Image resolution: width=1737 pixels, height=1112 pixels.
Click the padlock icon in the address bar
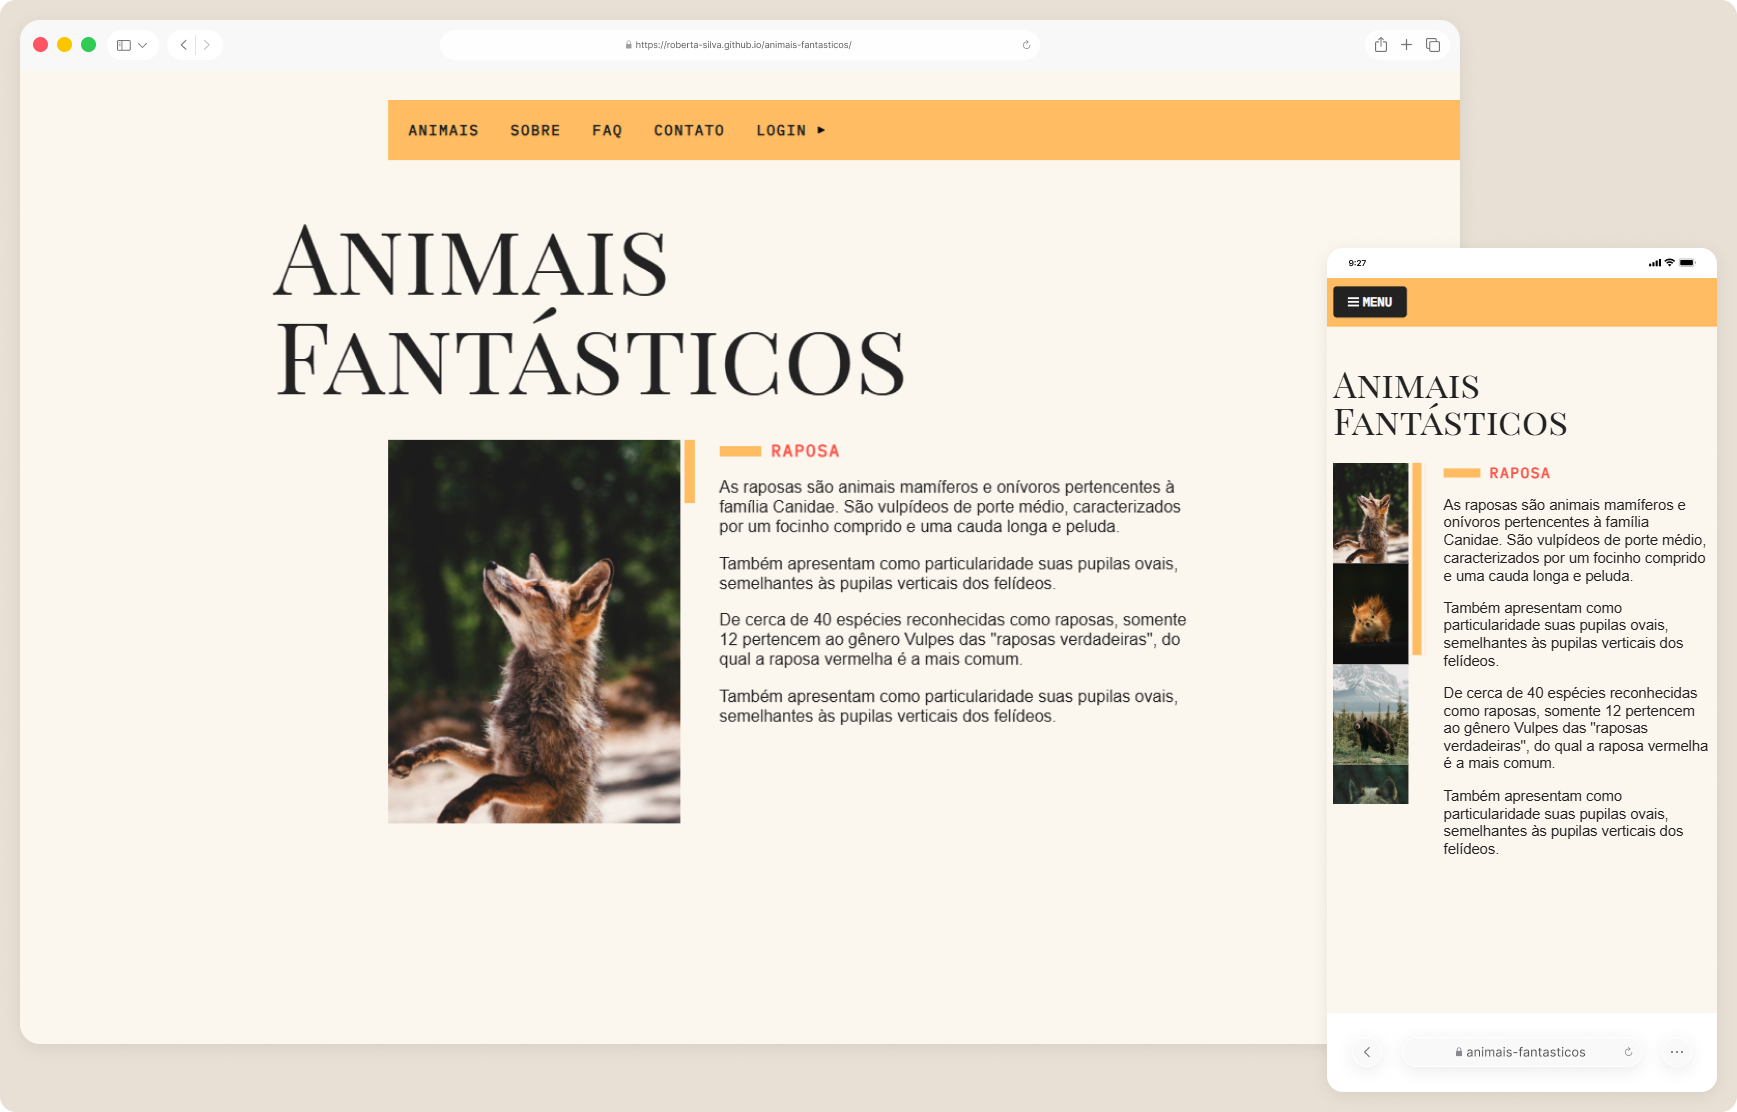(x=627, y=45)
